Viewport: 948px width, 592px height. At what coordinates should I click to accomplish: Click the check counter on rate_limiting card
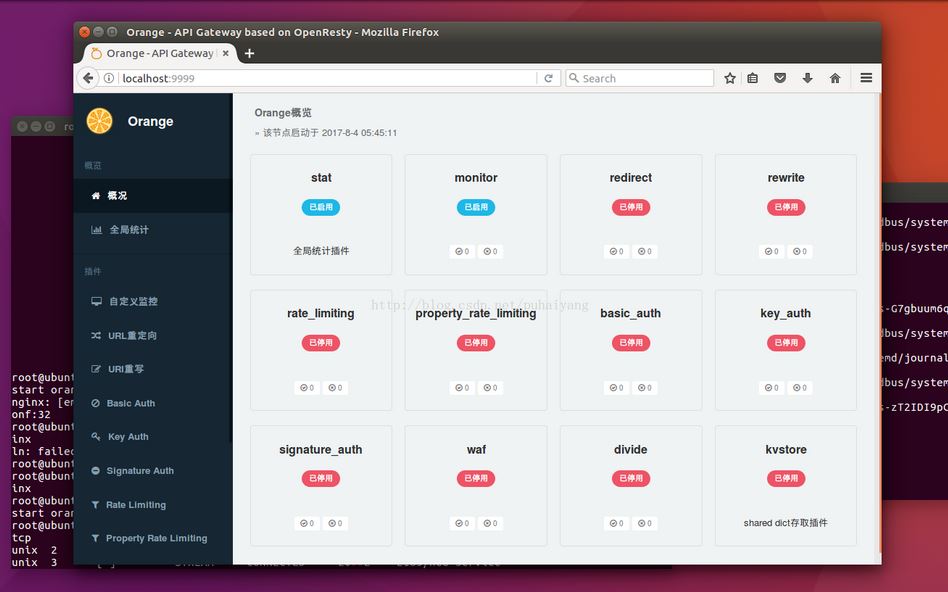pos(307,388)
